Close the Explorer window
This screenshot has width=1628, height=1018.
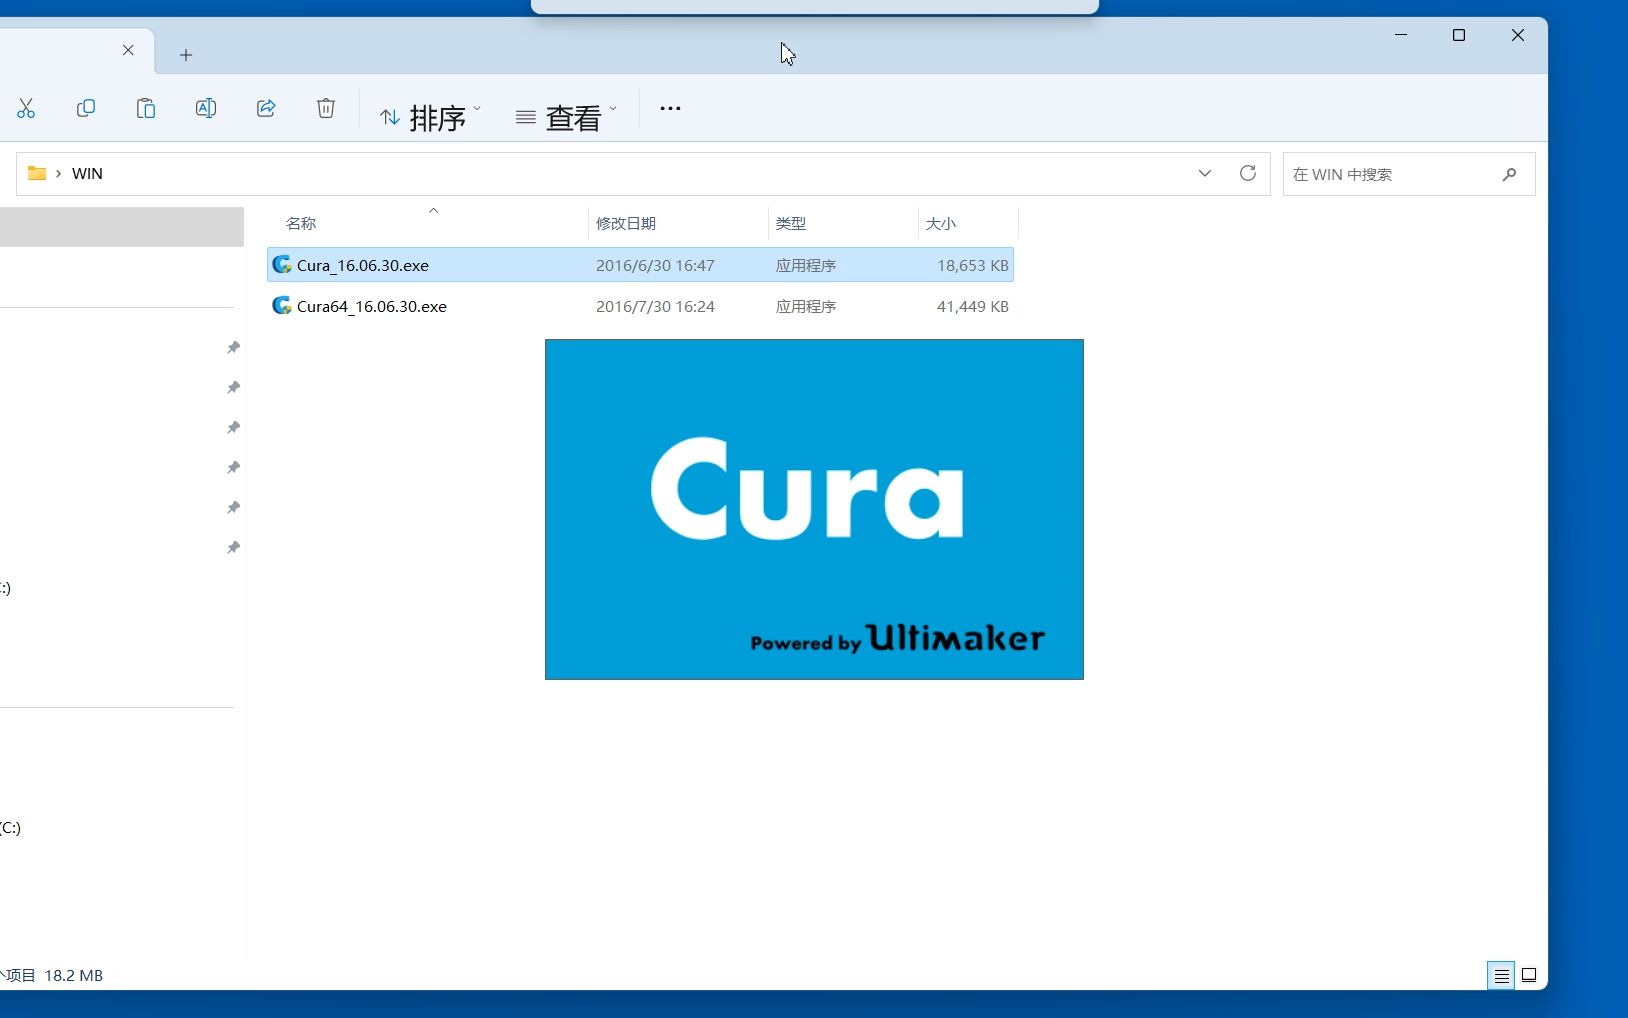click(1518, 35)
